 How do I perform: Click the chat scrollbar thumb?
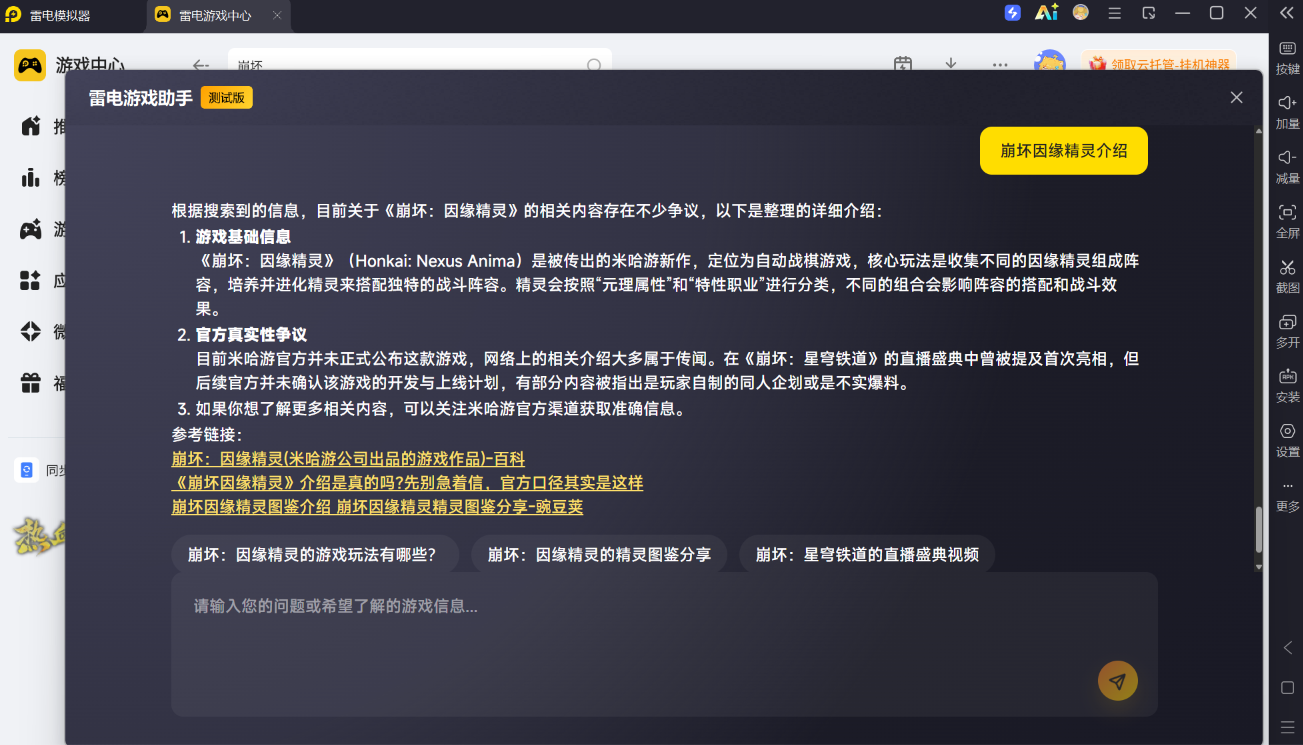click(1259, 530)
